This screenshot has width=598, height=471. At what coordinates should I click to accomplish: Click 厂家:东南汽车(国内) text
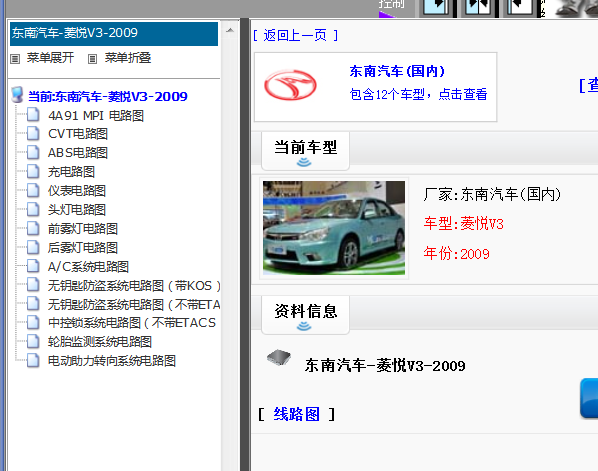pyautogui.click(x=492, y=195)
